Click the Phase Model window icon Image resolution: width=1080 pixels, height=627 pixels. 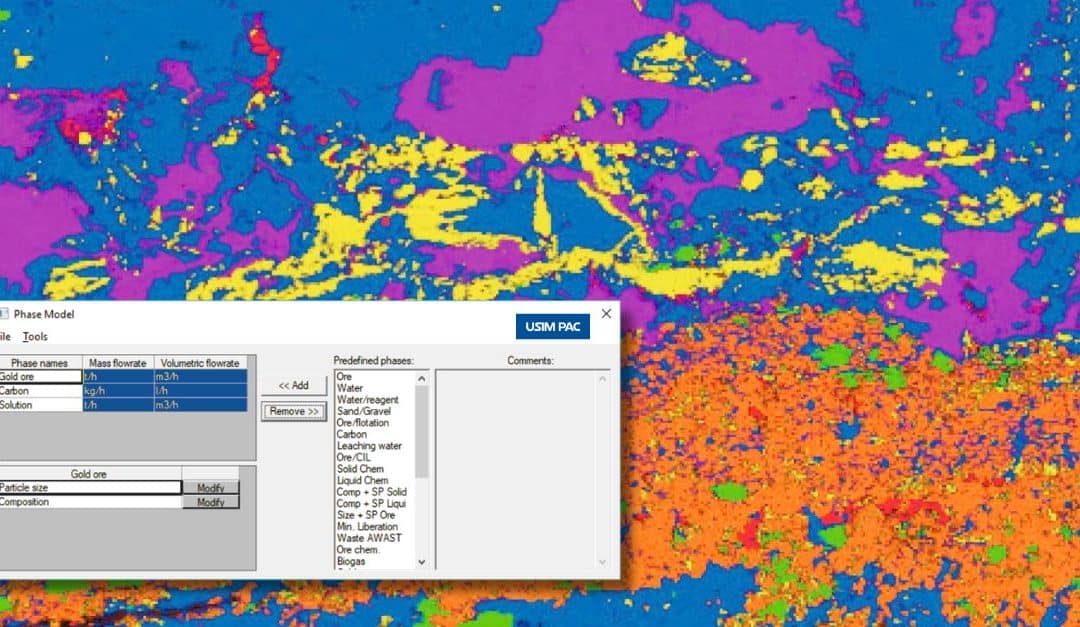3,314
